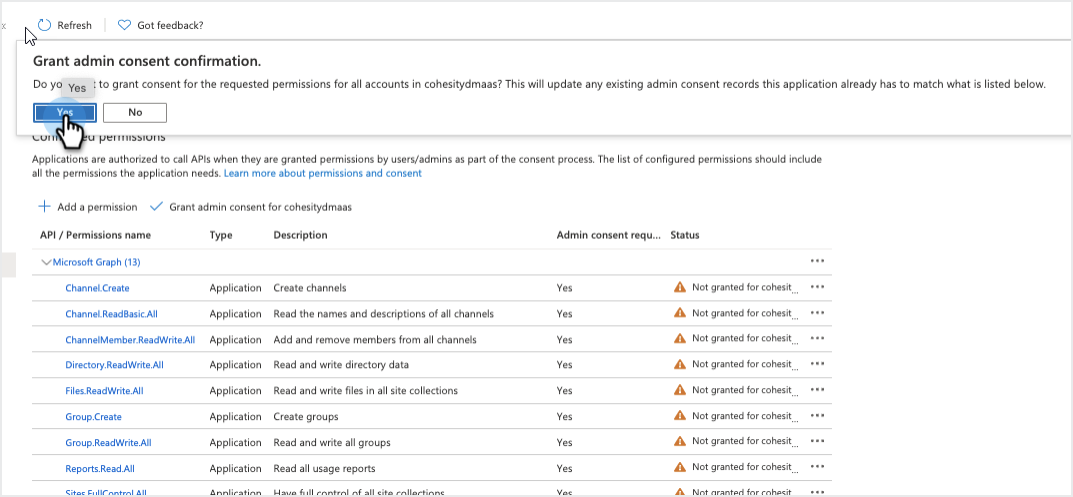Click 'Read and write all groups' description
This screenshot has height=497, width=1073.
332,442
